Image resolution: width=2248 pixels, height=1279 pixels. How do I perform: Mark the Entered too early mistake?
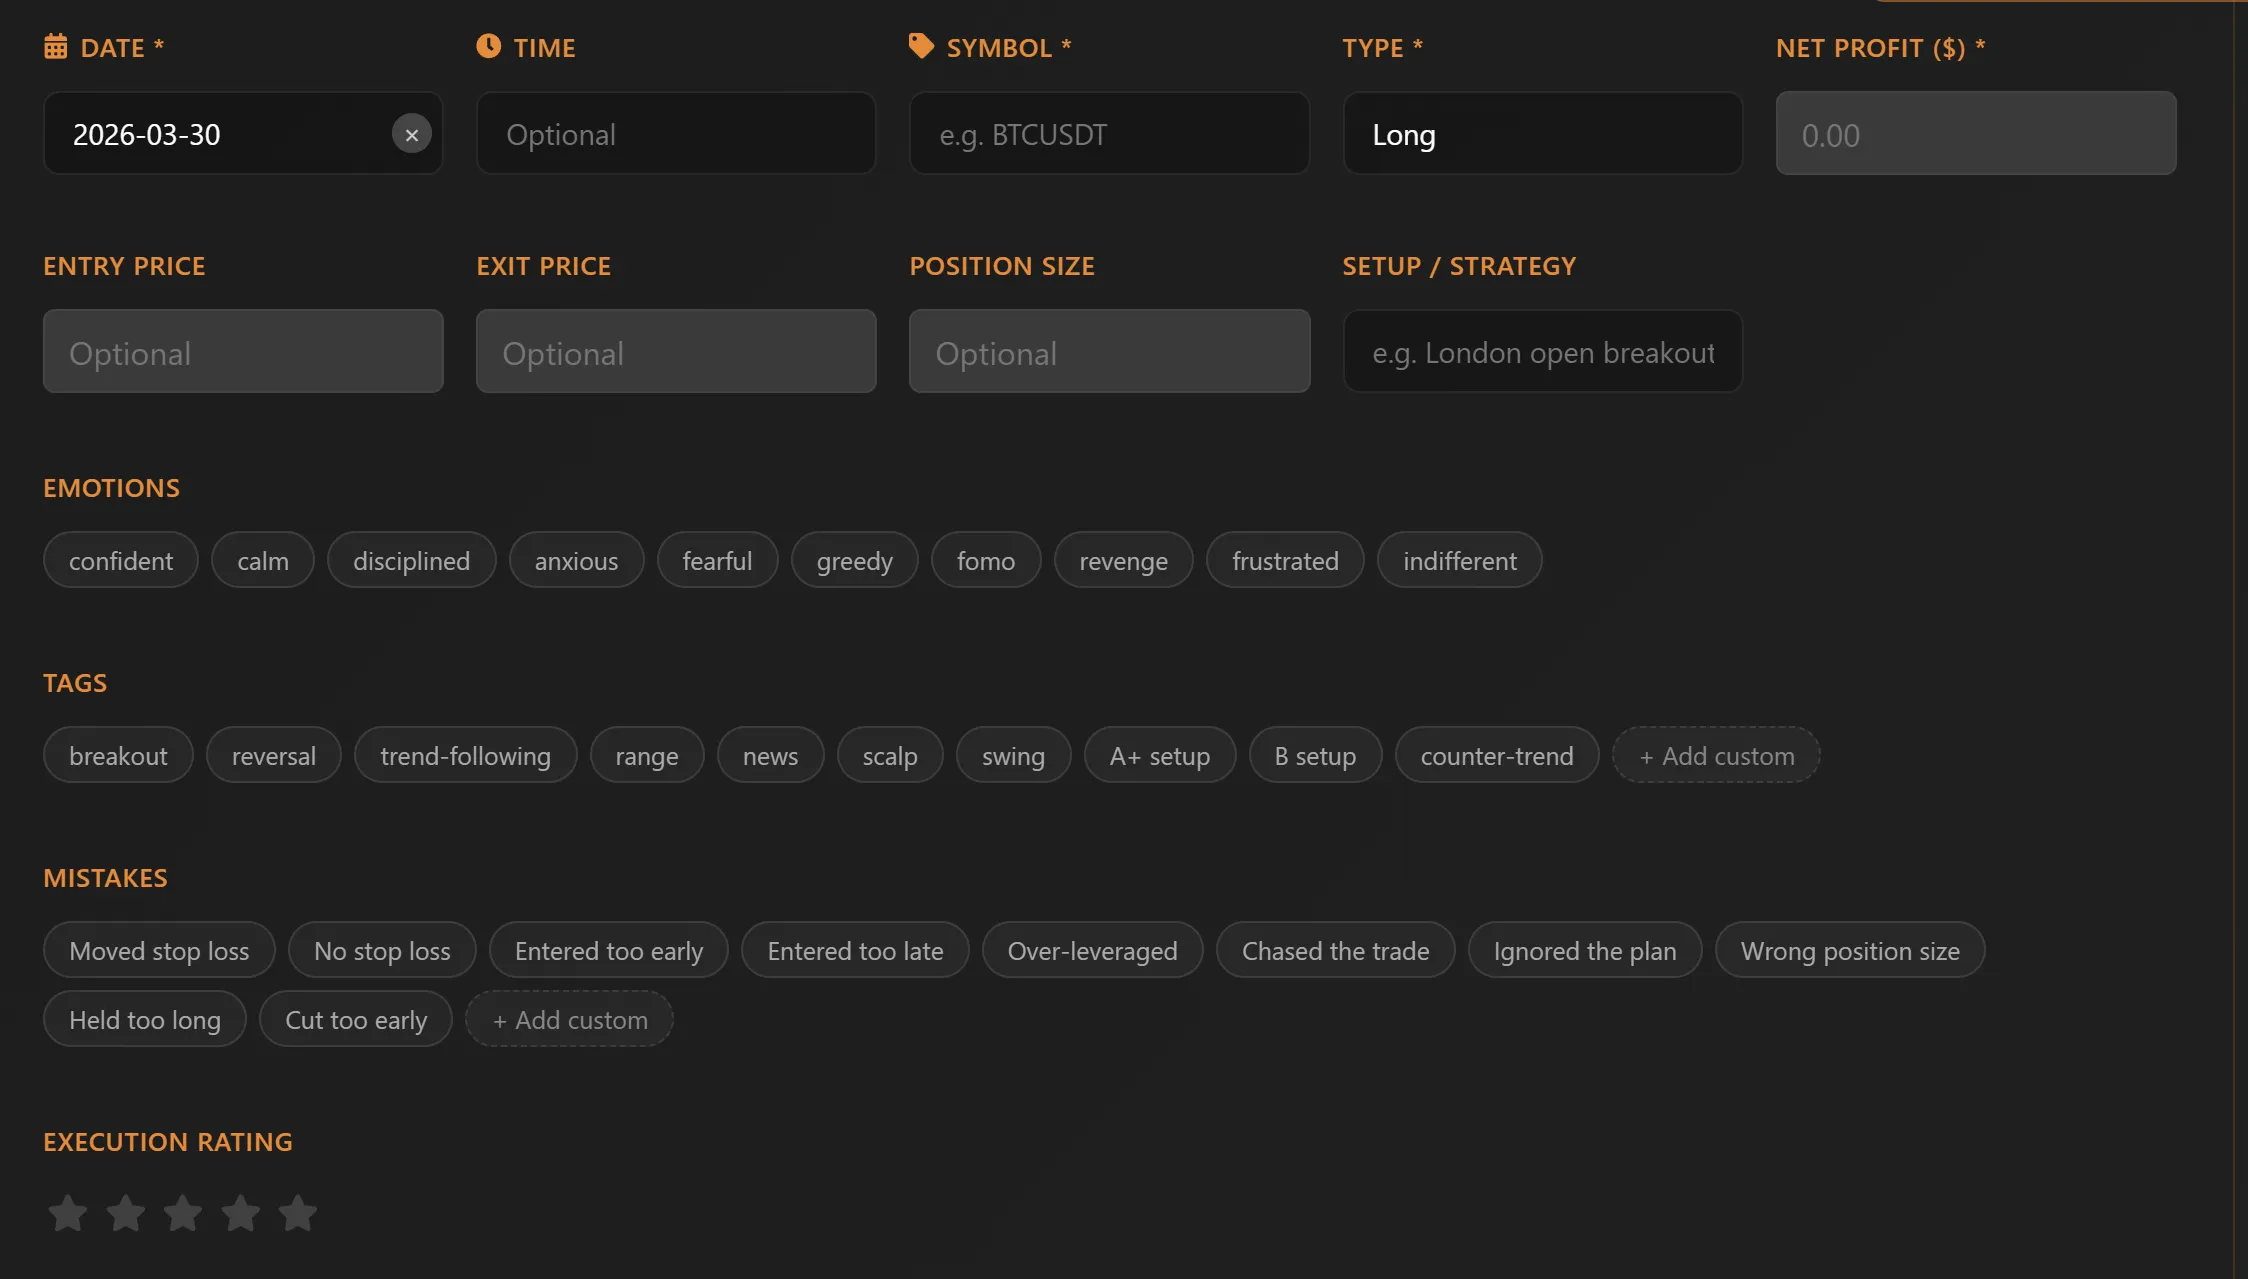click(x=609, y=950)
